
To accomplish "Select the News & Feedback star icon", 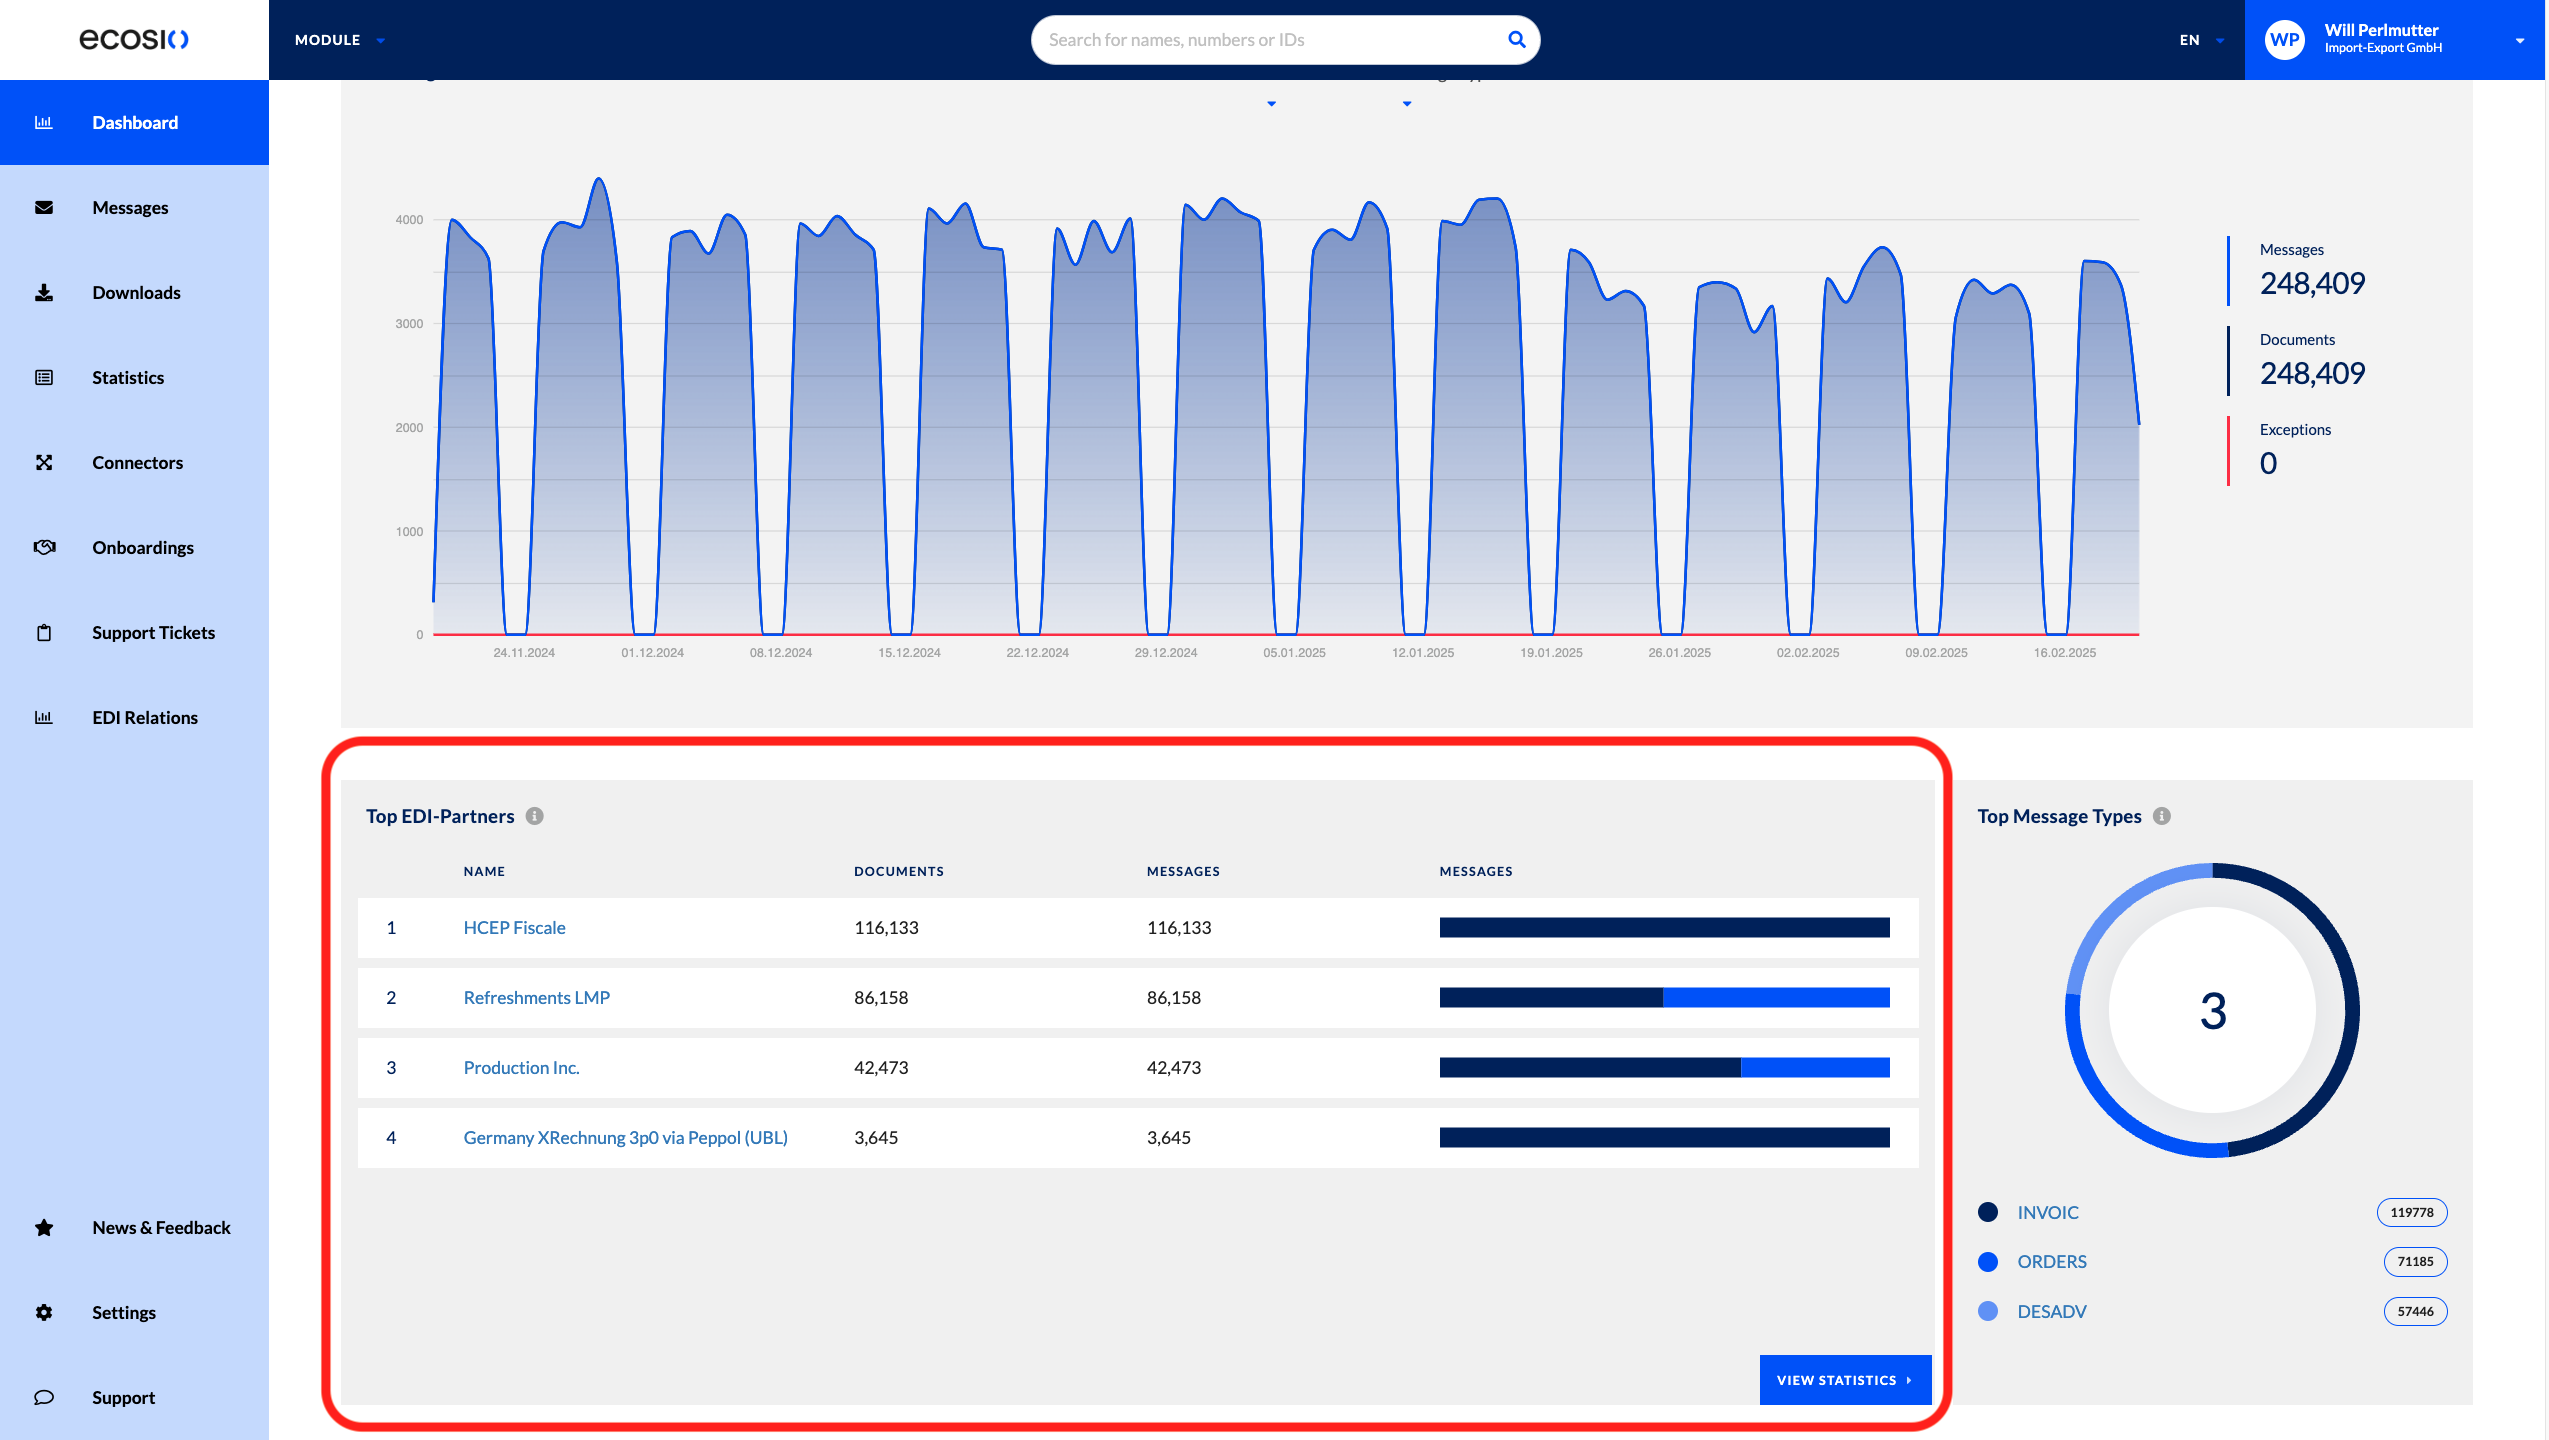I will 44,1228.
